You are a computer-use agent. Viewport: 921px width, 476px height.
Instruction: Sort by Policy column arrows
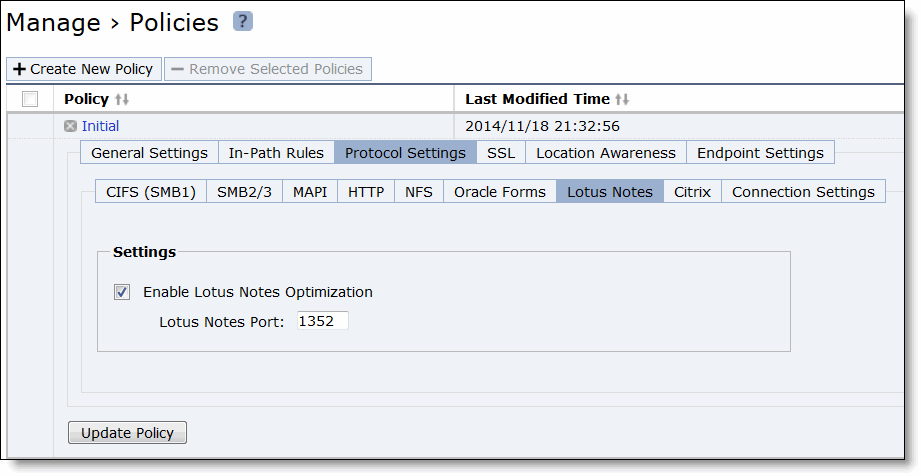click(x=122, y=99)
